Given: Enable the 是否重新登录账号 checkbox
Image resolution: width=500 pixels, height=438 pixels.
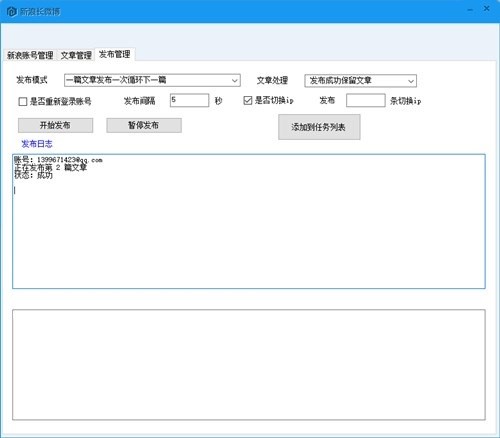Looking at the screenshot, I should tap(23, 101).
